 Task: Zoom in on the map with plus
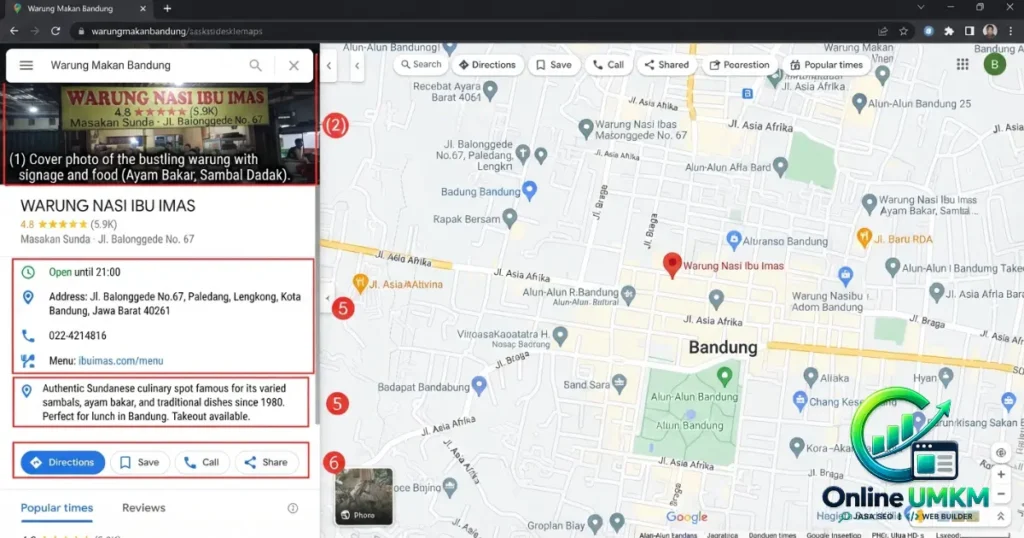(x=1000, y=475)
